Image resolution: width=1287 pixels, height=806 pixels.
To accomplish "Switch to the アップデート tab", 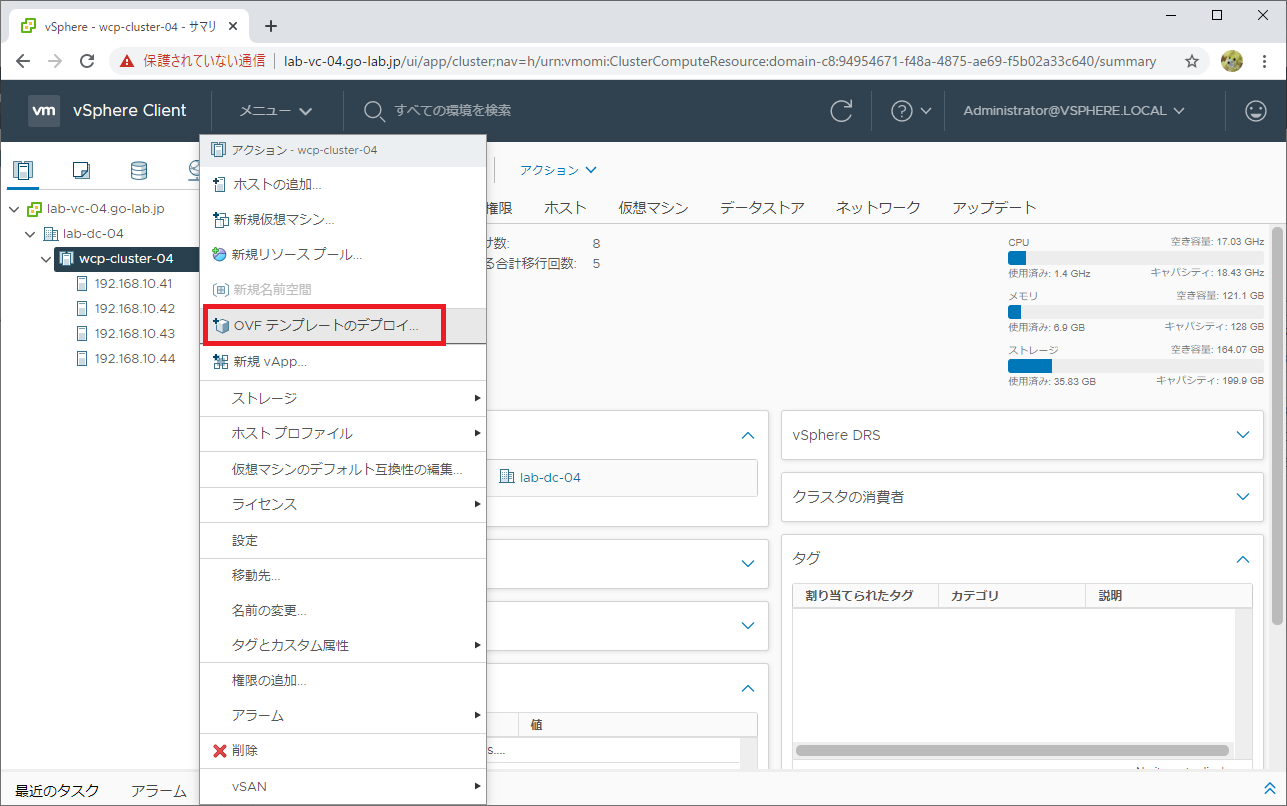I will pos(994,208).
